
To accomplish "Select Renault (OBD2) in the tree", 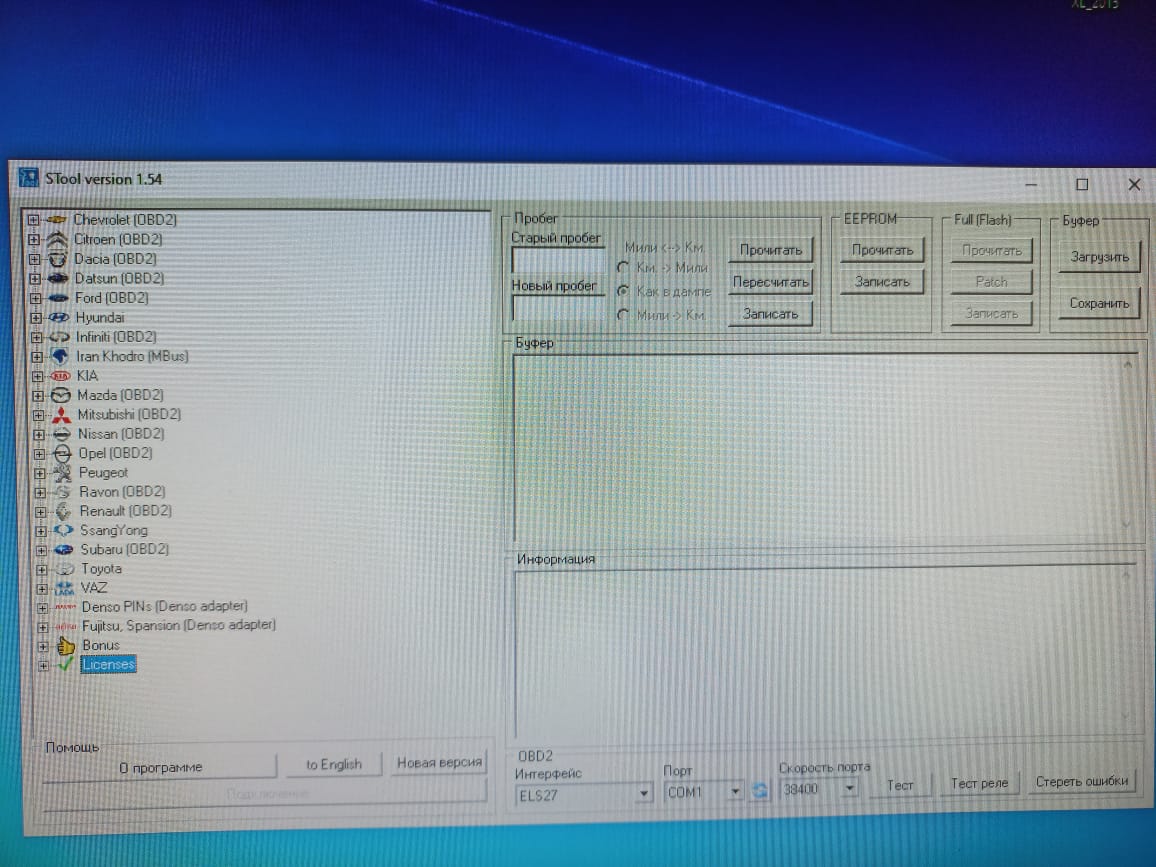I will click(125, 511).
